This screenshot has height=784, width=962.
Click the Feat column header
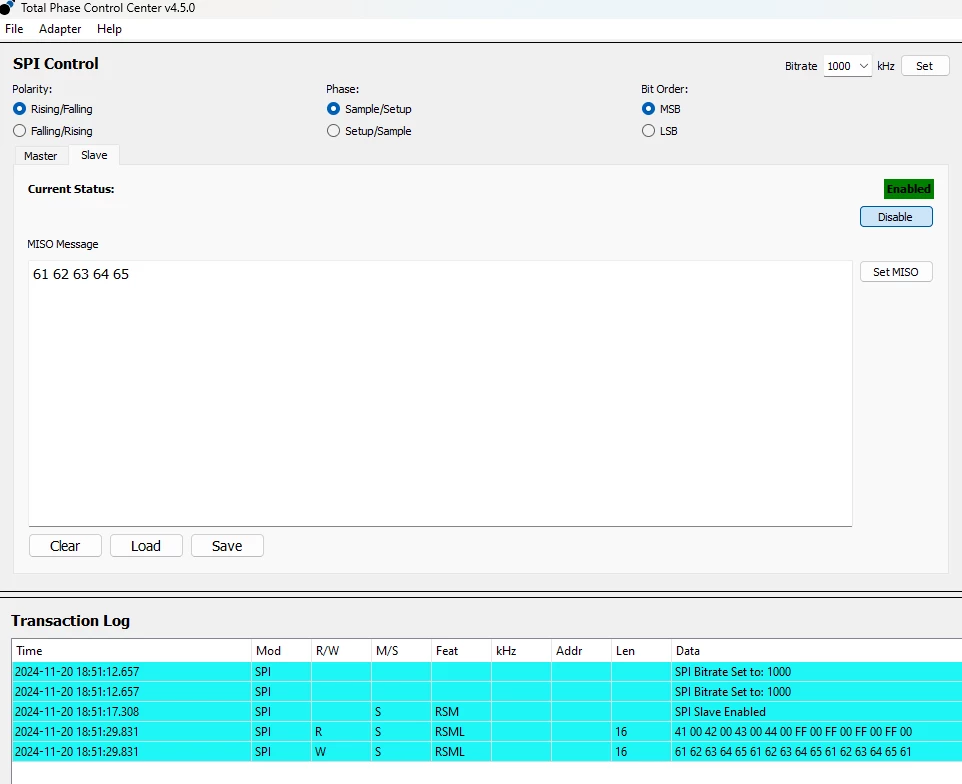pos(461,651)
